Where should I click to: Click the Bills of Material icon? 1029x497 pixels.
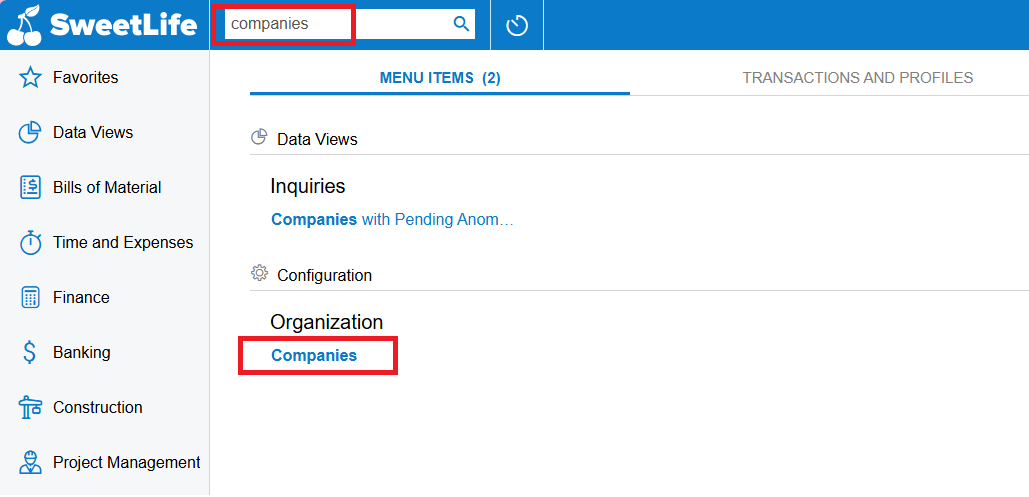coord(30,188)
